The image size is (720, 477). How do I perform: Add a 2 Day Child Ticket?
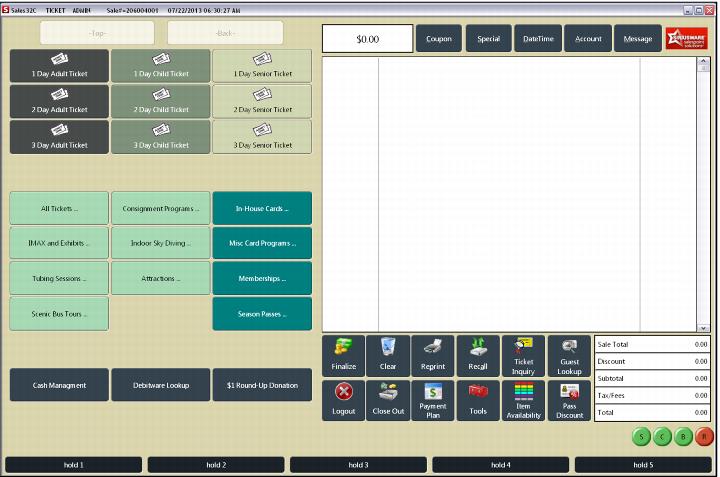pos(161,101)
